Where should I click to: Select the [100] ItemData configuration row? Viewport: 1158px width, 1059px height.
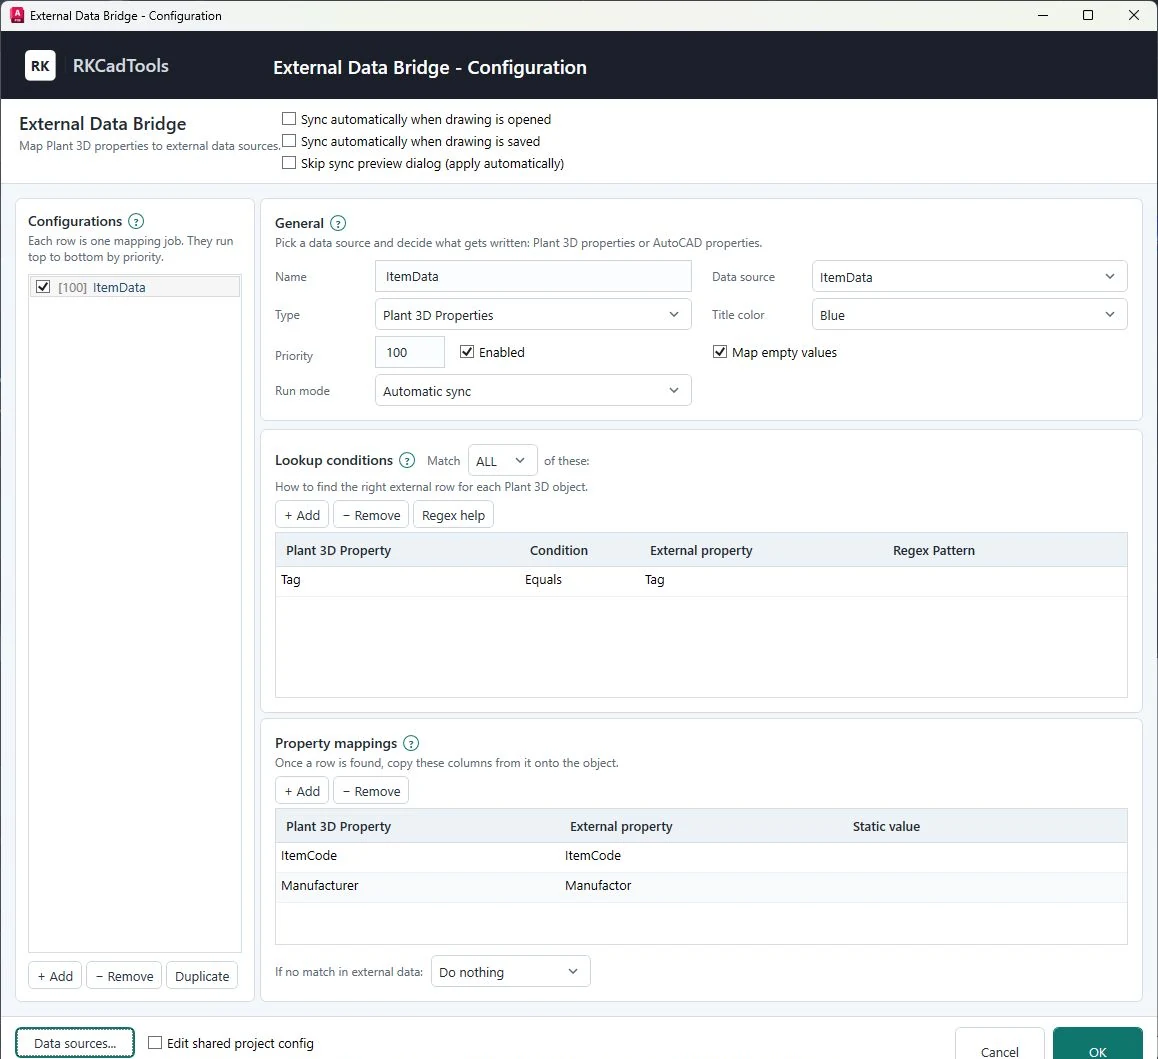pyautogui.click(x=134, y=287)
